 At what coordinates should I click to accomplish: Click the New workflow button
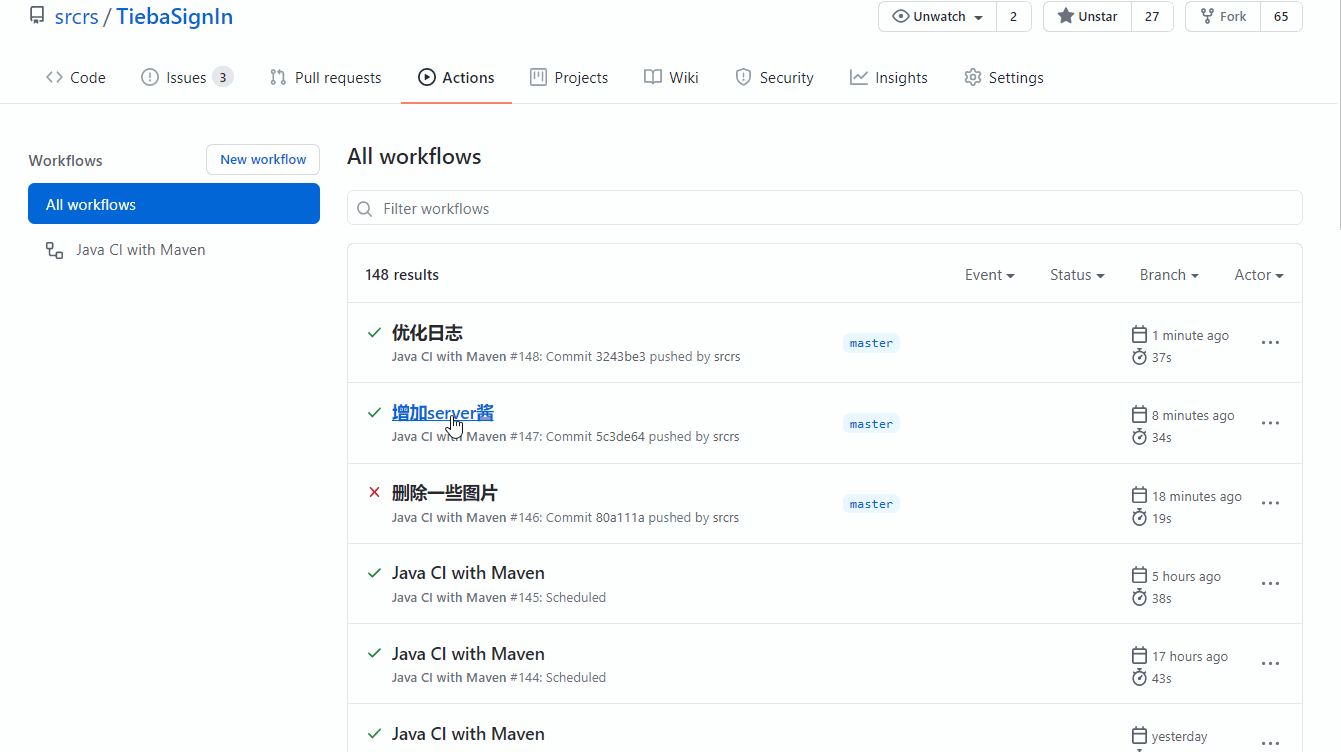(x=263, y=159)
